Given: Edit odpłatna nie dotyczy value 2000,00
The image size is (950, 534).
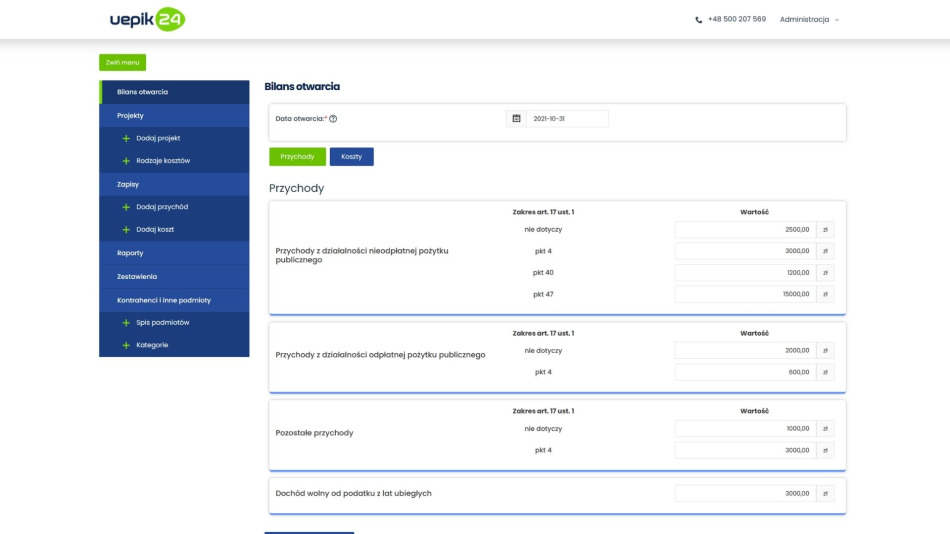Looking at the screenshot, I should click(x=745, y=350).
